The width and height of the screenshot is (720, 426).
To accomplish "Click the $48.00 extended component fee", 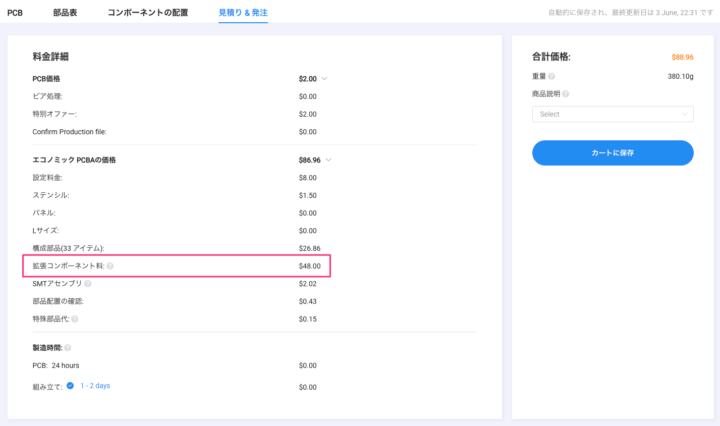I will (309, 266).
